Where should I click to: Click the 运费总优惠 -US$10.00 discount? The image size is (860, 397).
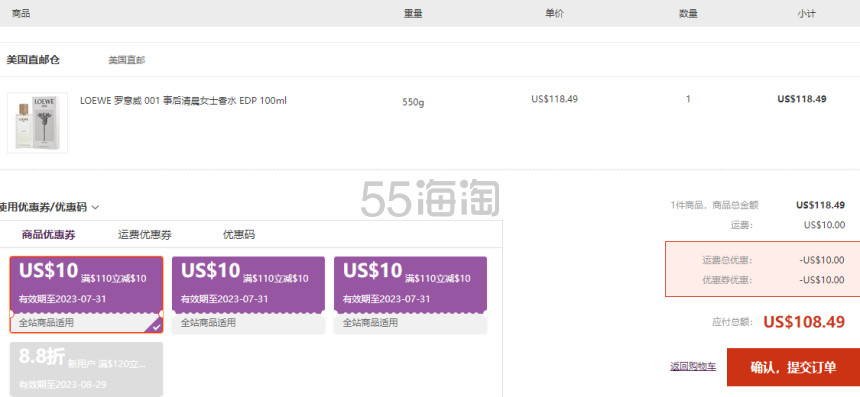[822, 260]
